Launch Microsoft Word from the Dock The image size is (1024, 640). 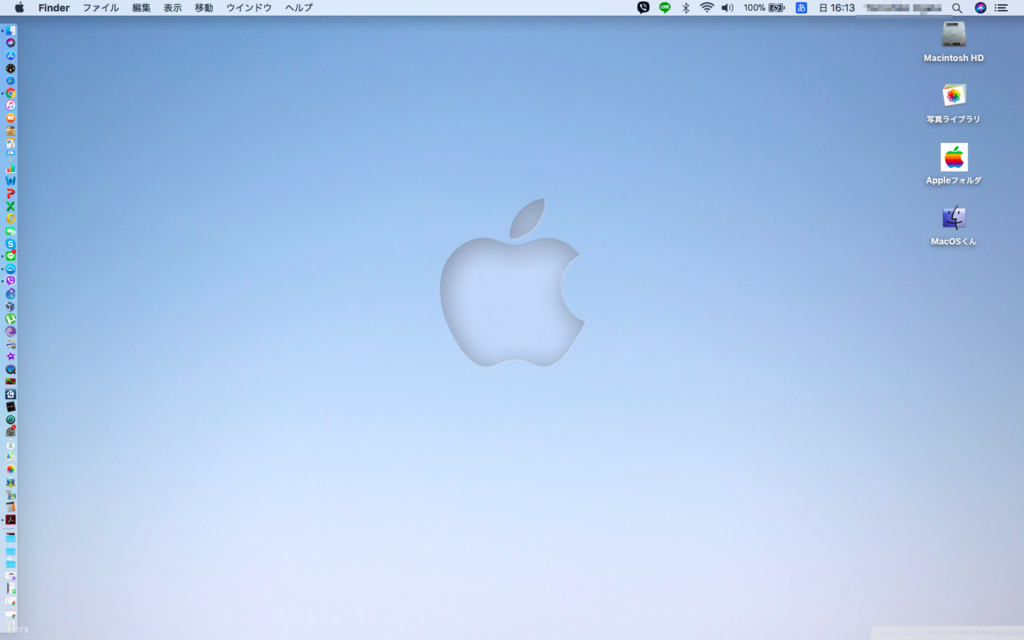(10, 180)
